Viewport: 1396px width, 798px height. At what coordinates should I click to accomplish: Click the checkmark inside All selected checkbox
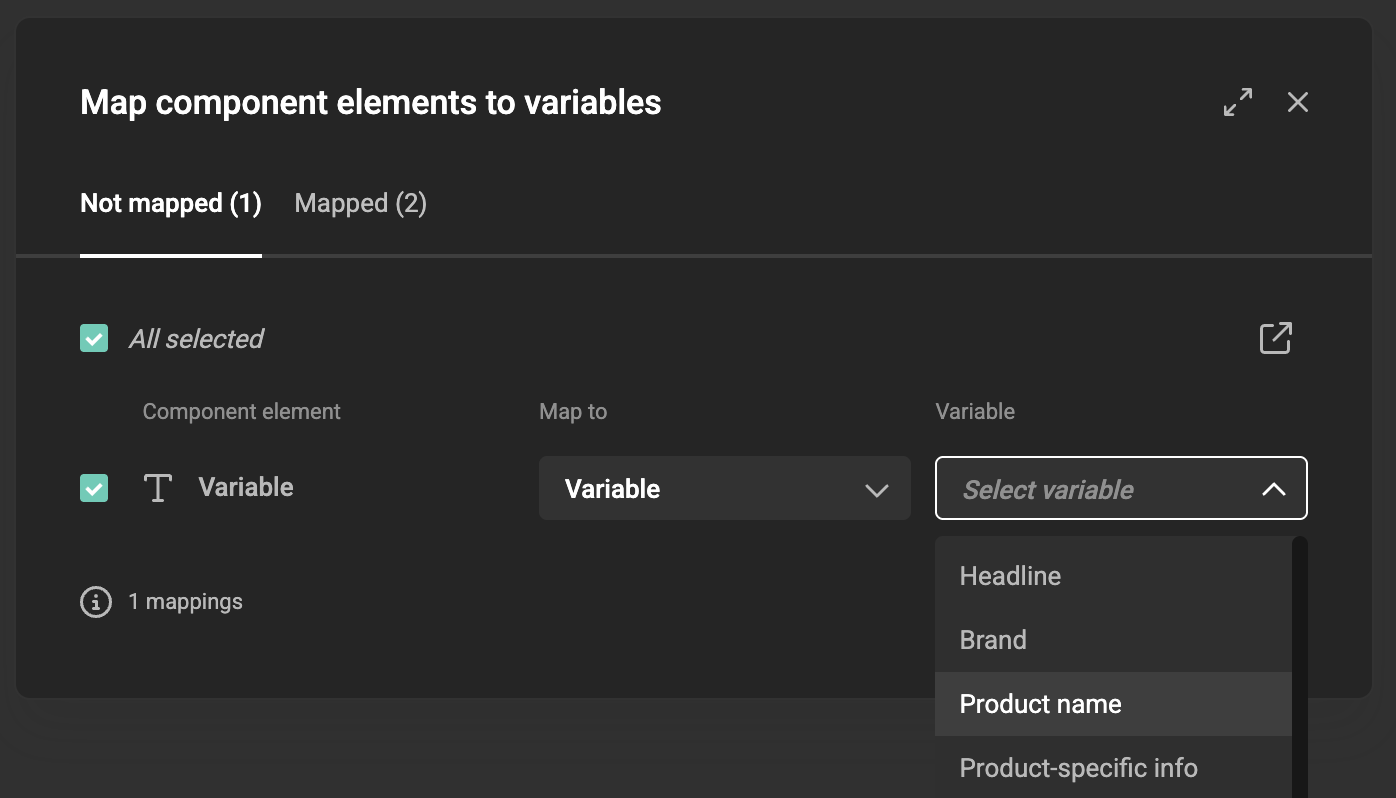click(93, 338)
